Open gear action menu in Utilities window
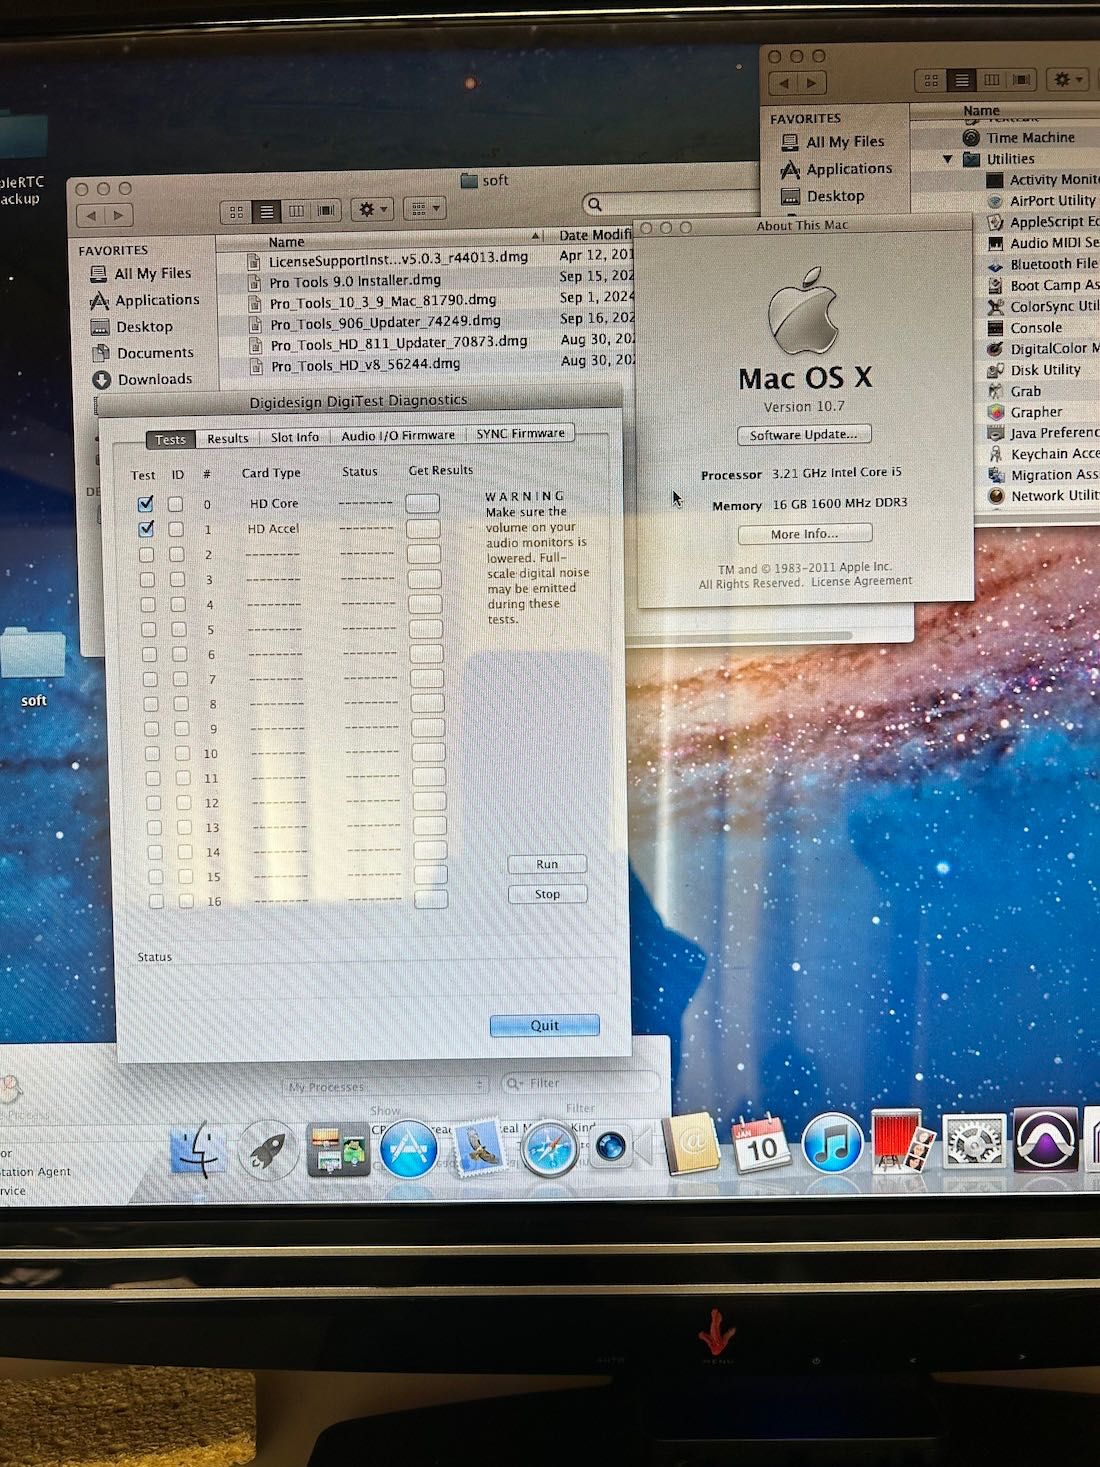This screenshot has height=1467, width=1100. tap(1068, 79)
